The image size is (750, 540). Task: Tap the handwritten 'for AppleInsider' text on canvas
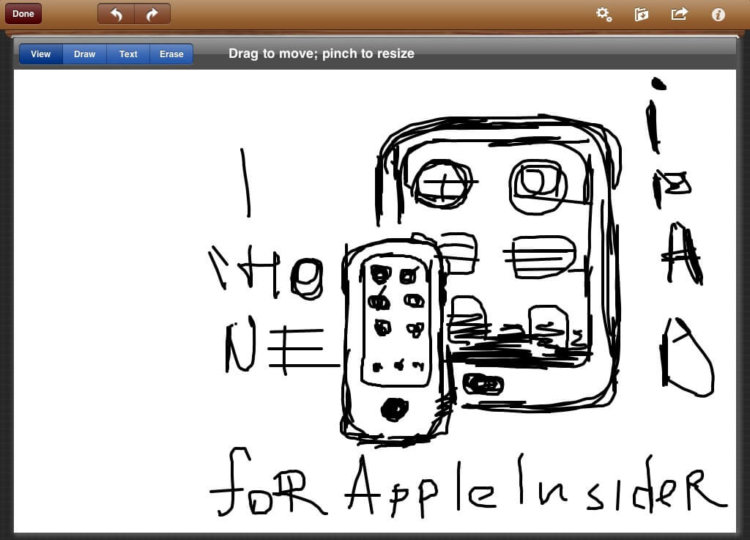468,484
